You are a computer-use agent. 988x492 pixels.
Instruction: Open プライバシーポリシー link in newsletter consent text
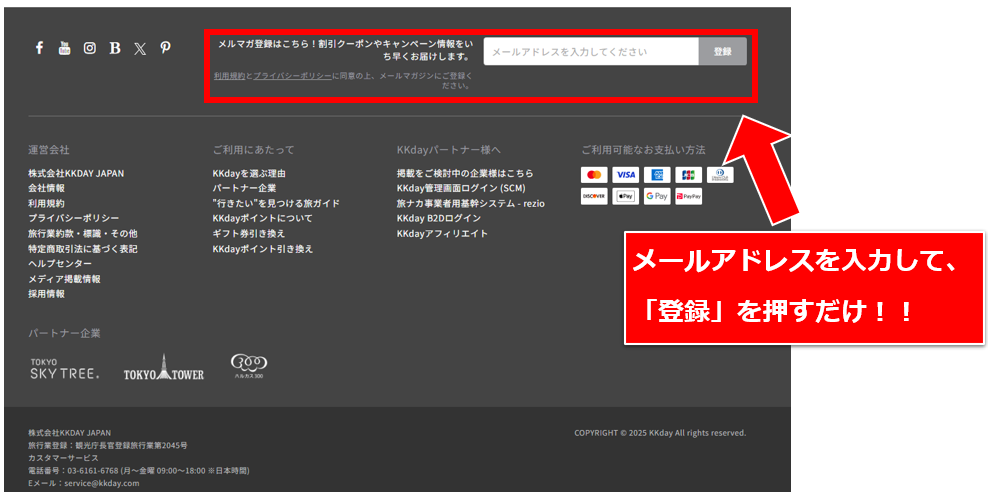pyautogui.click(x=292, y=76)
